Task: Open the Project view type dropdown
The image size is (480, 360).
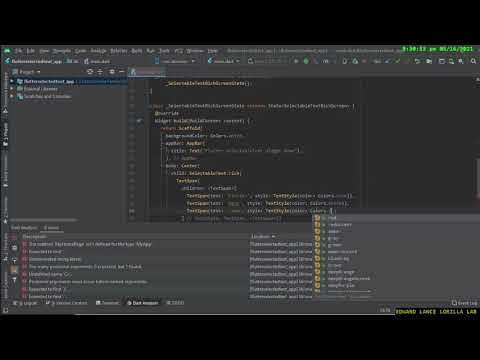Action: click(x=27, y=72)
